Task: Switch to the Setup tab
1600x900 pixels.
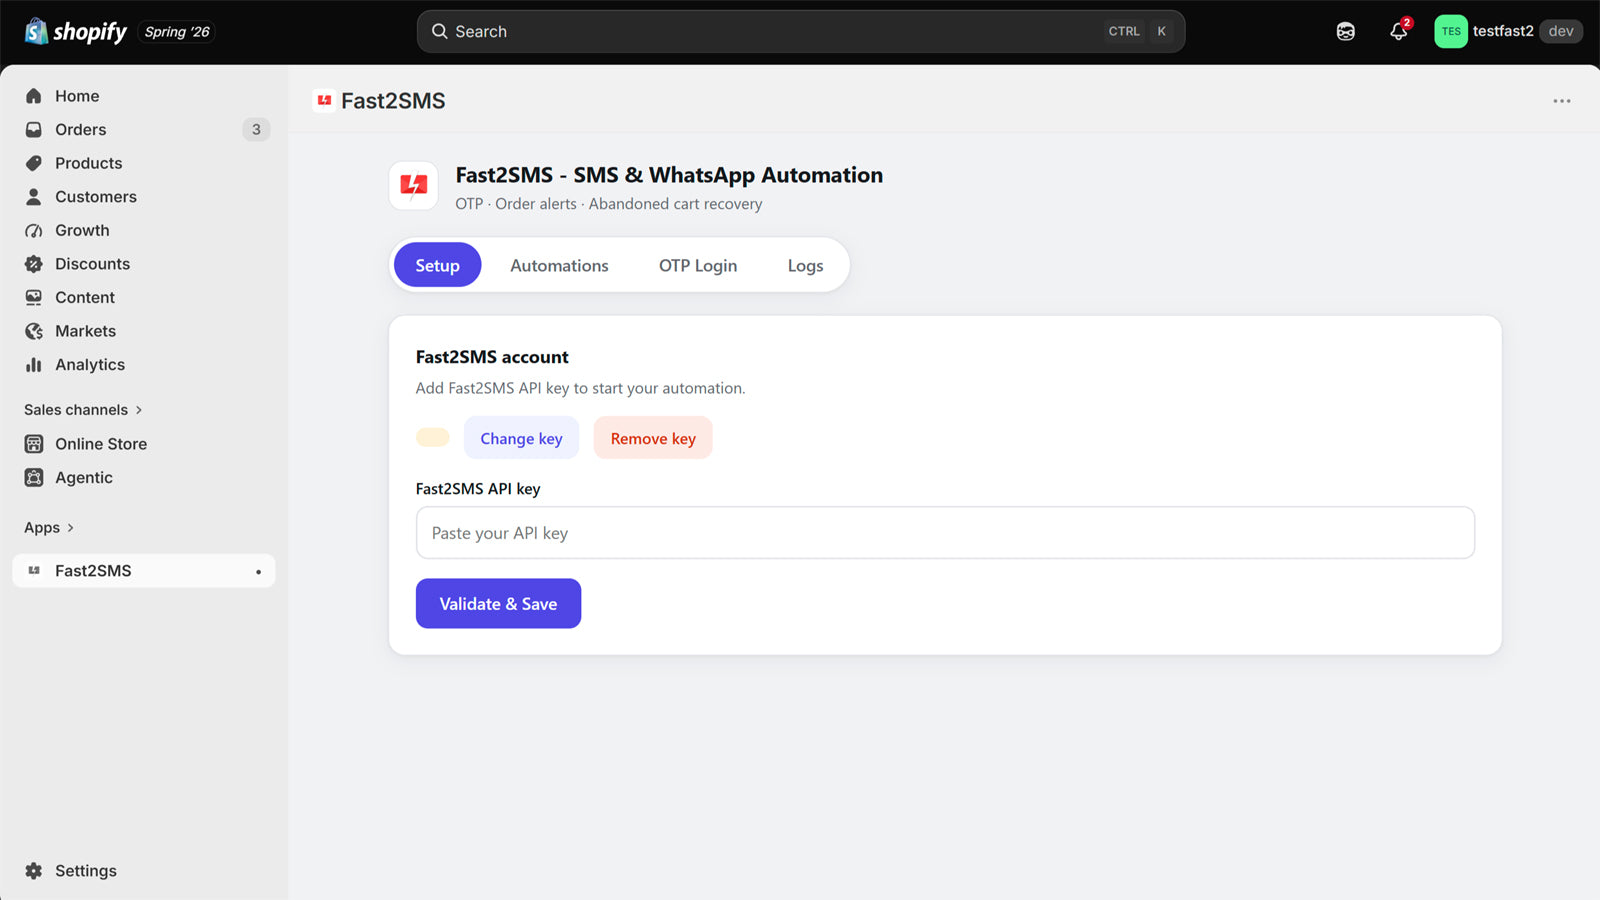Action: tap(437, 265)
